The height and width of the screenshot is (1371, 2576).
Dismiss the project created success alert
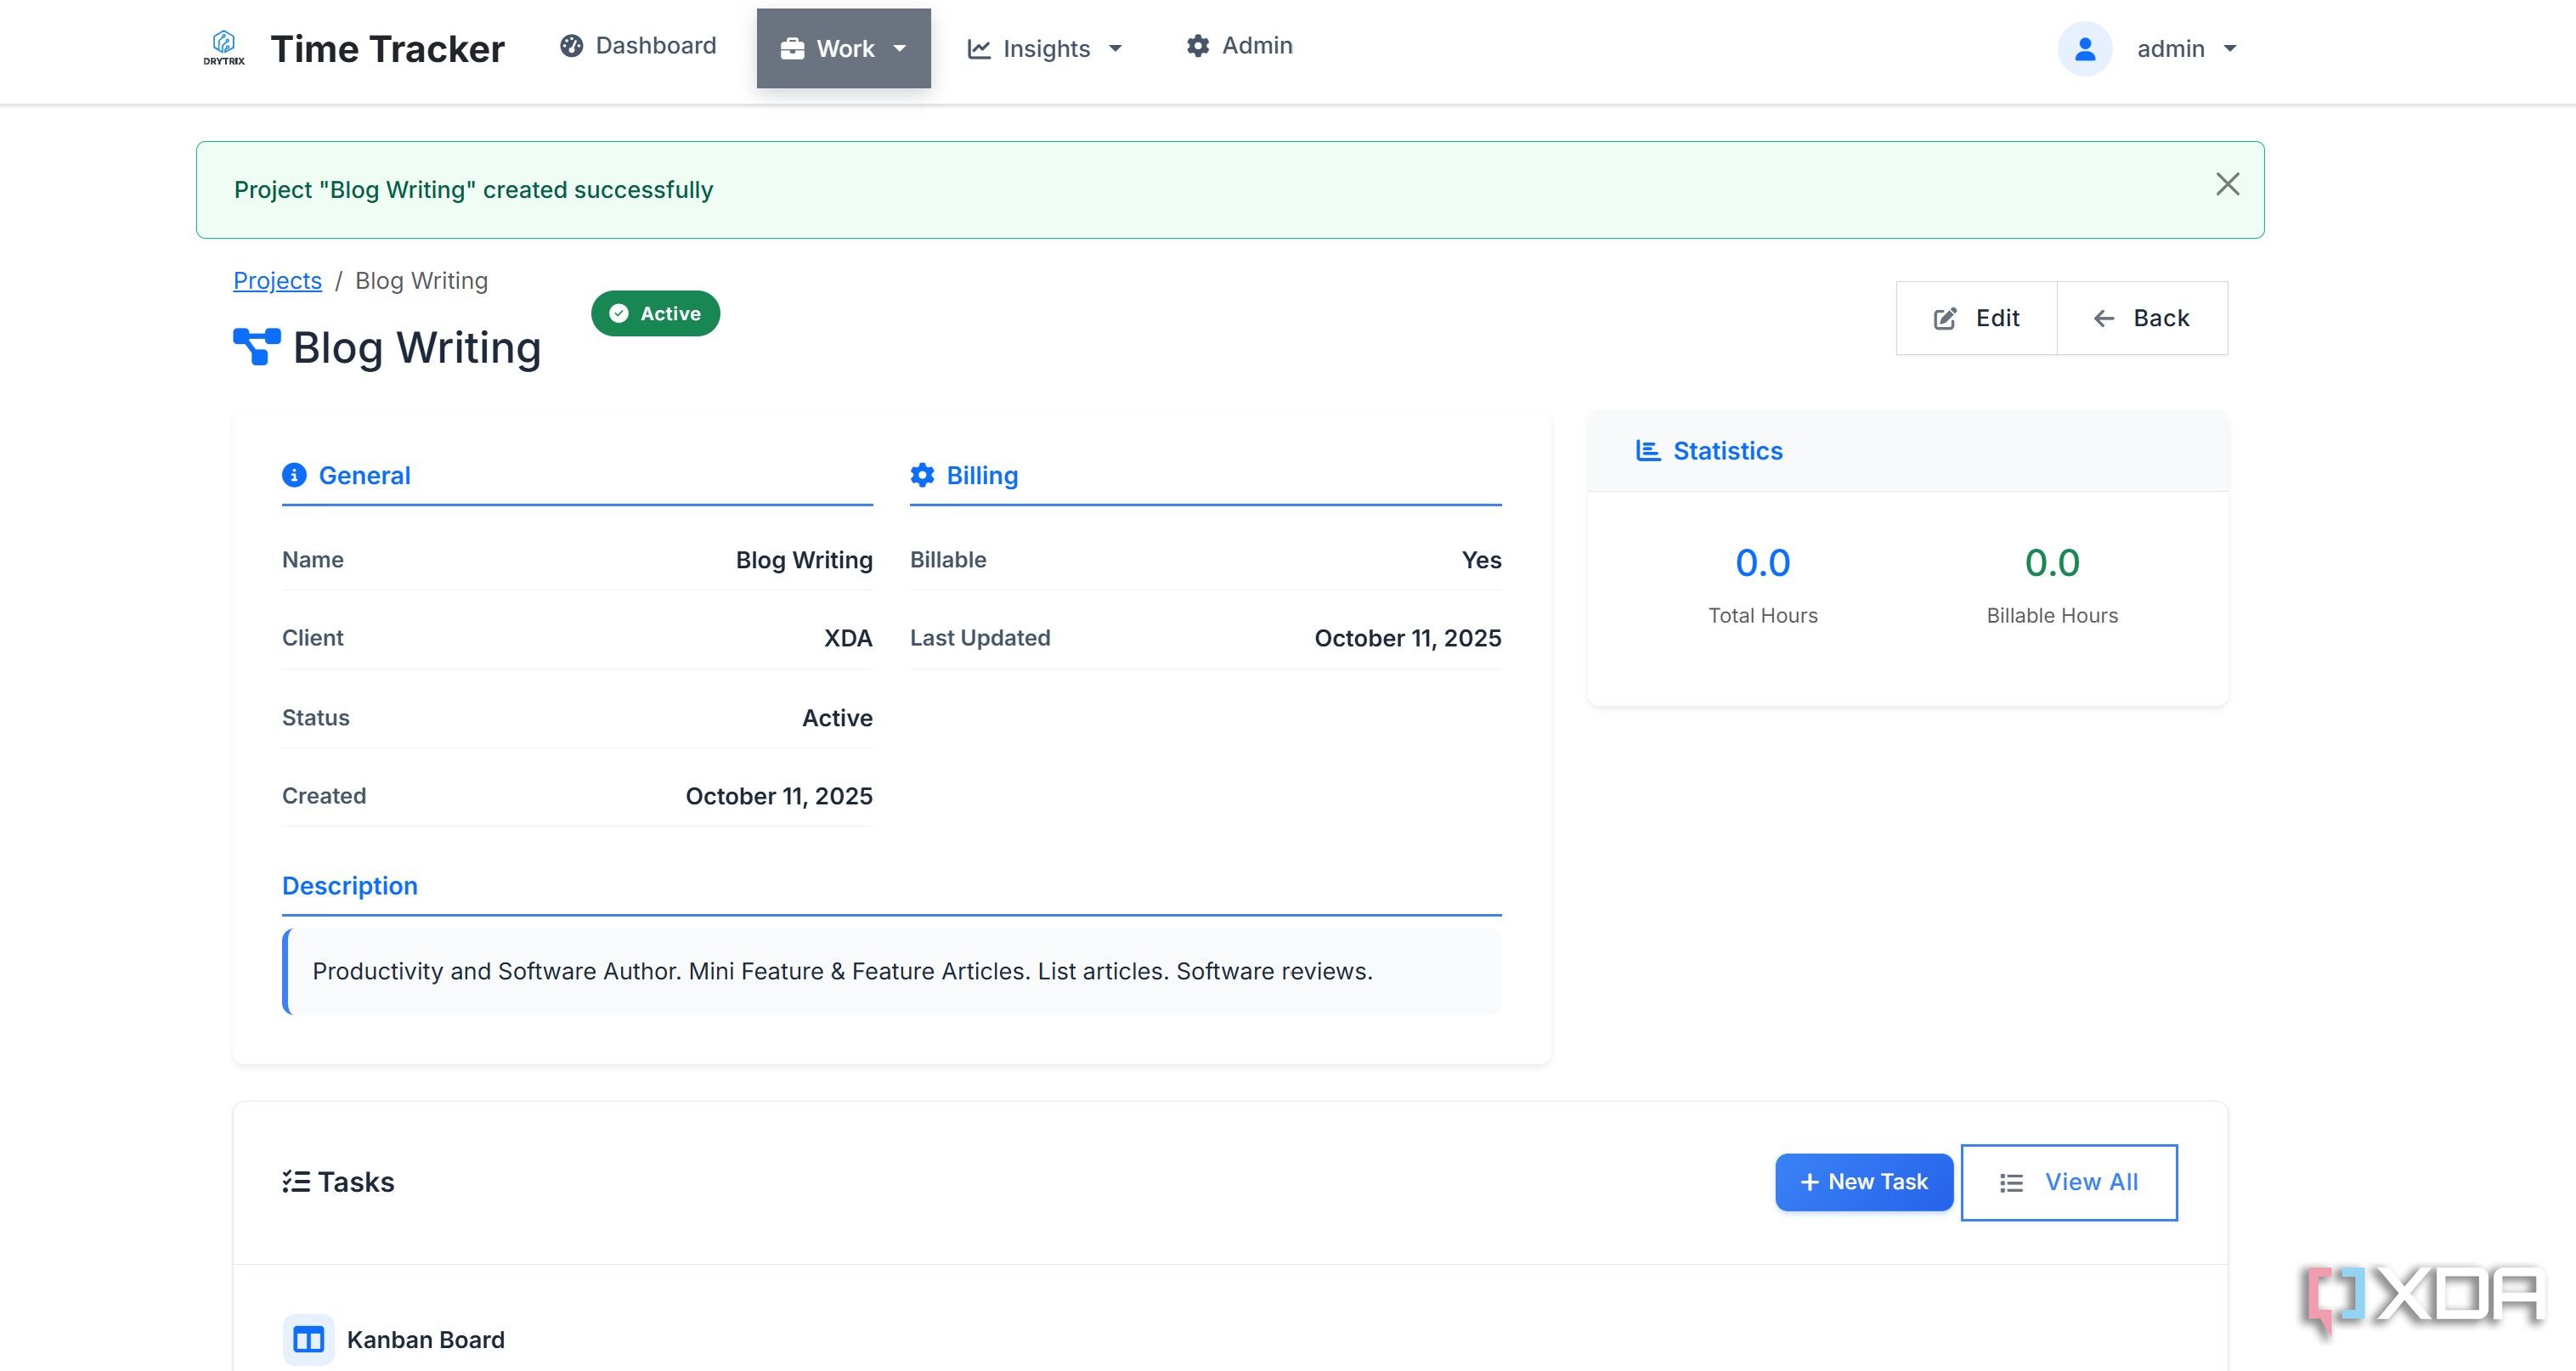(2227, 184)
